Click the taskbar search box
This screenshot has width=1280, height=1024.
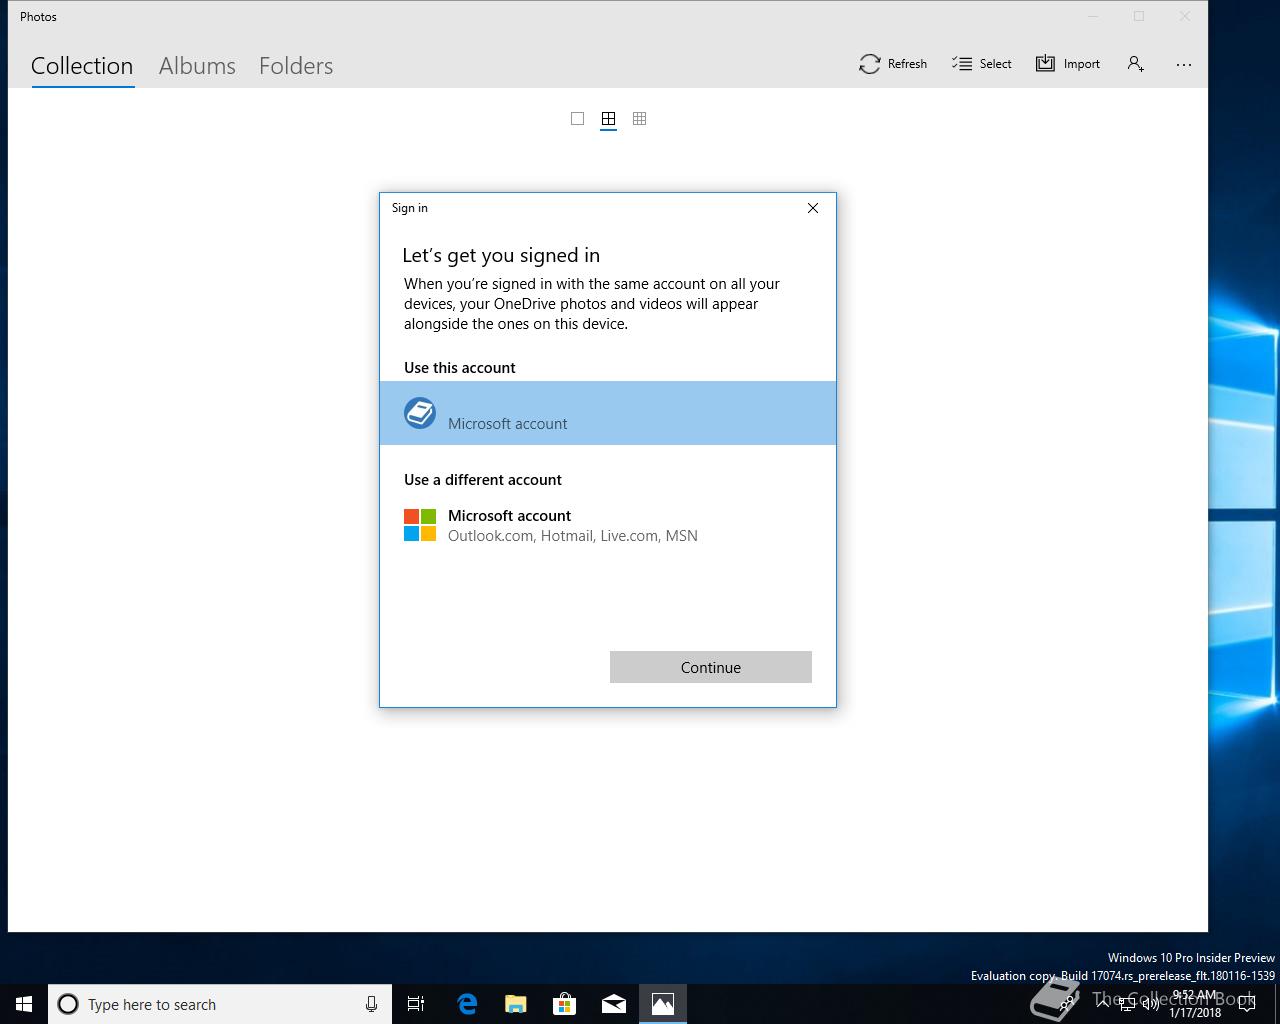pos(219,1004)
